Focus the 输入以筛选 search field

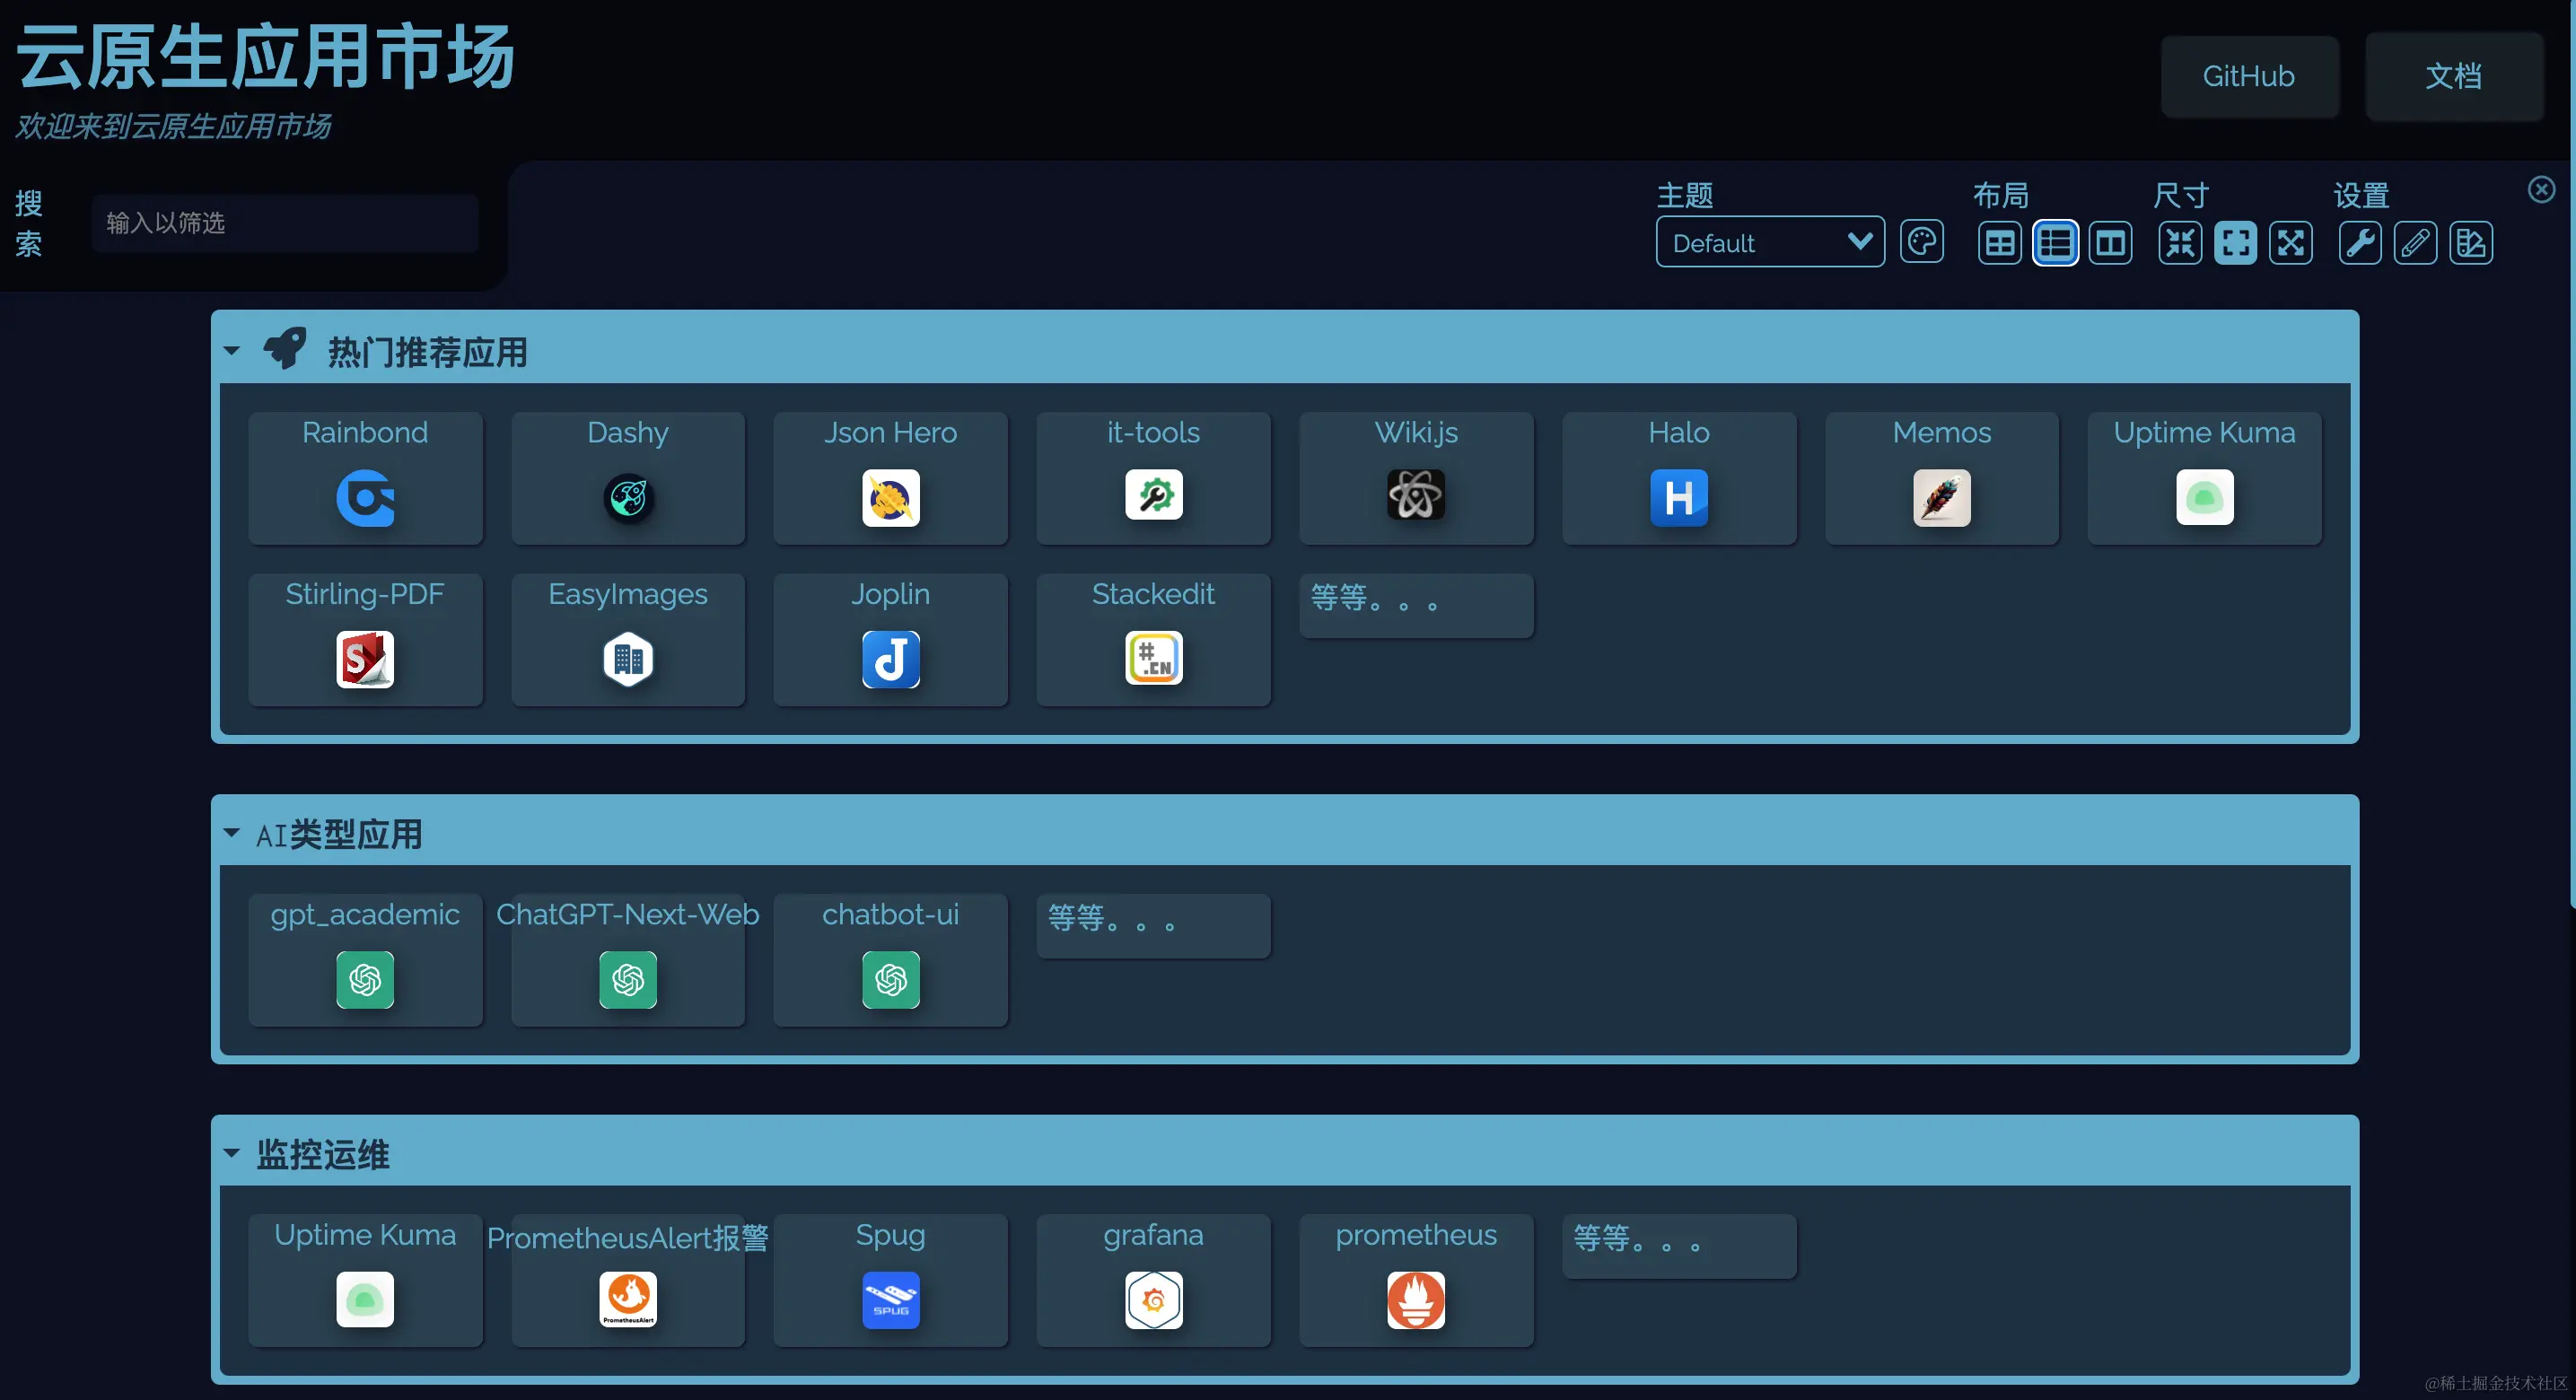click(284, 223)
